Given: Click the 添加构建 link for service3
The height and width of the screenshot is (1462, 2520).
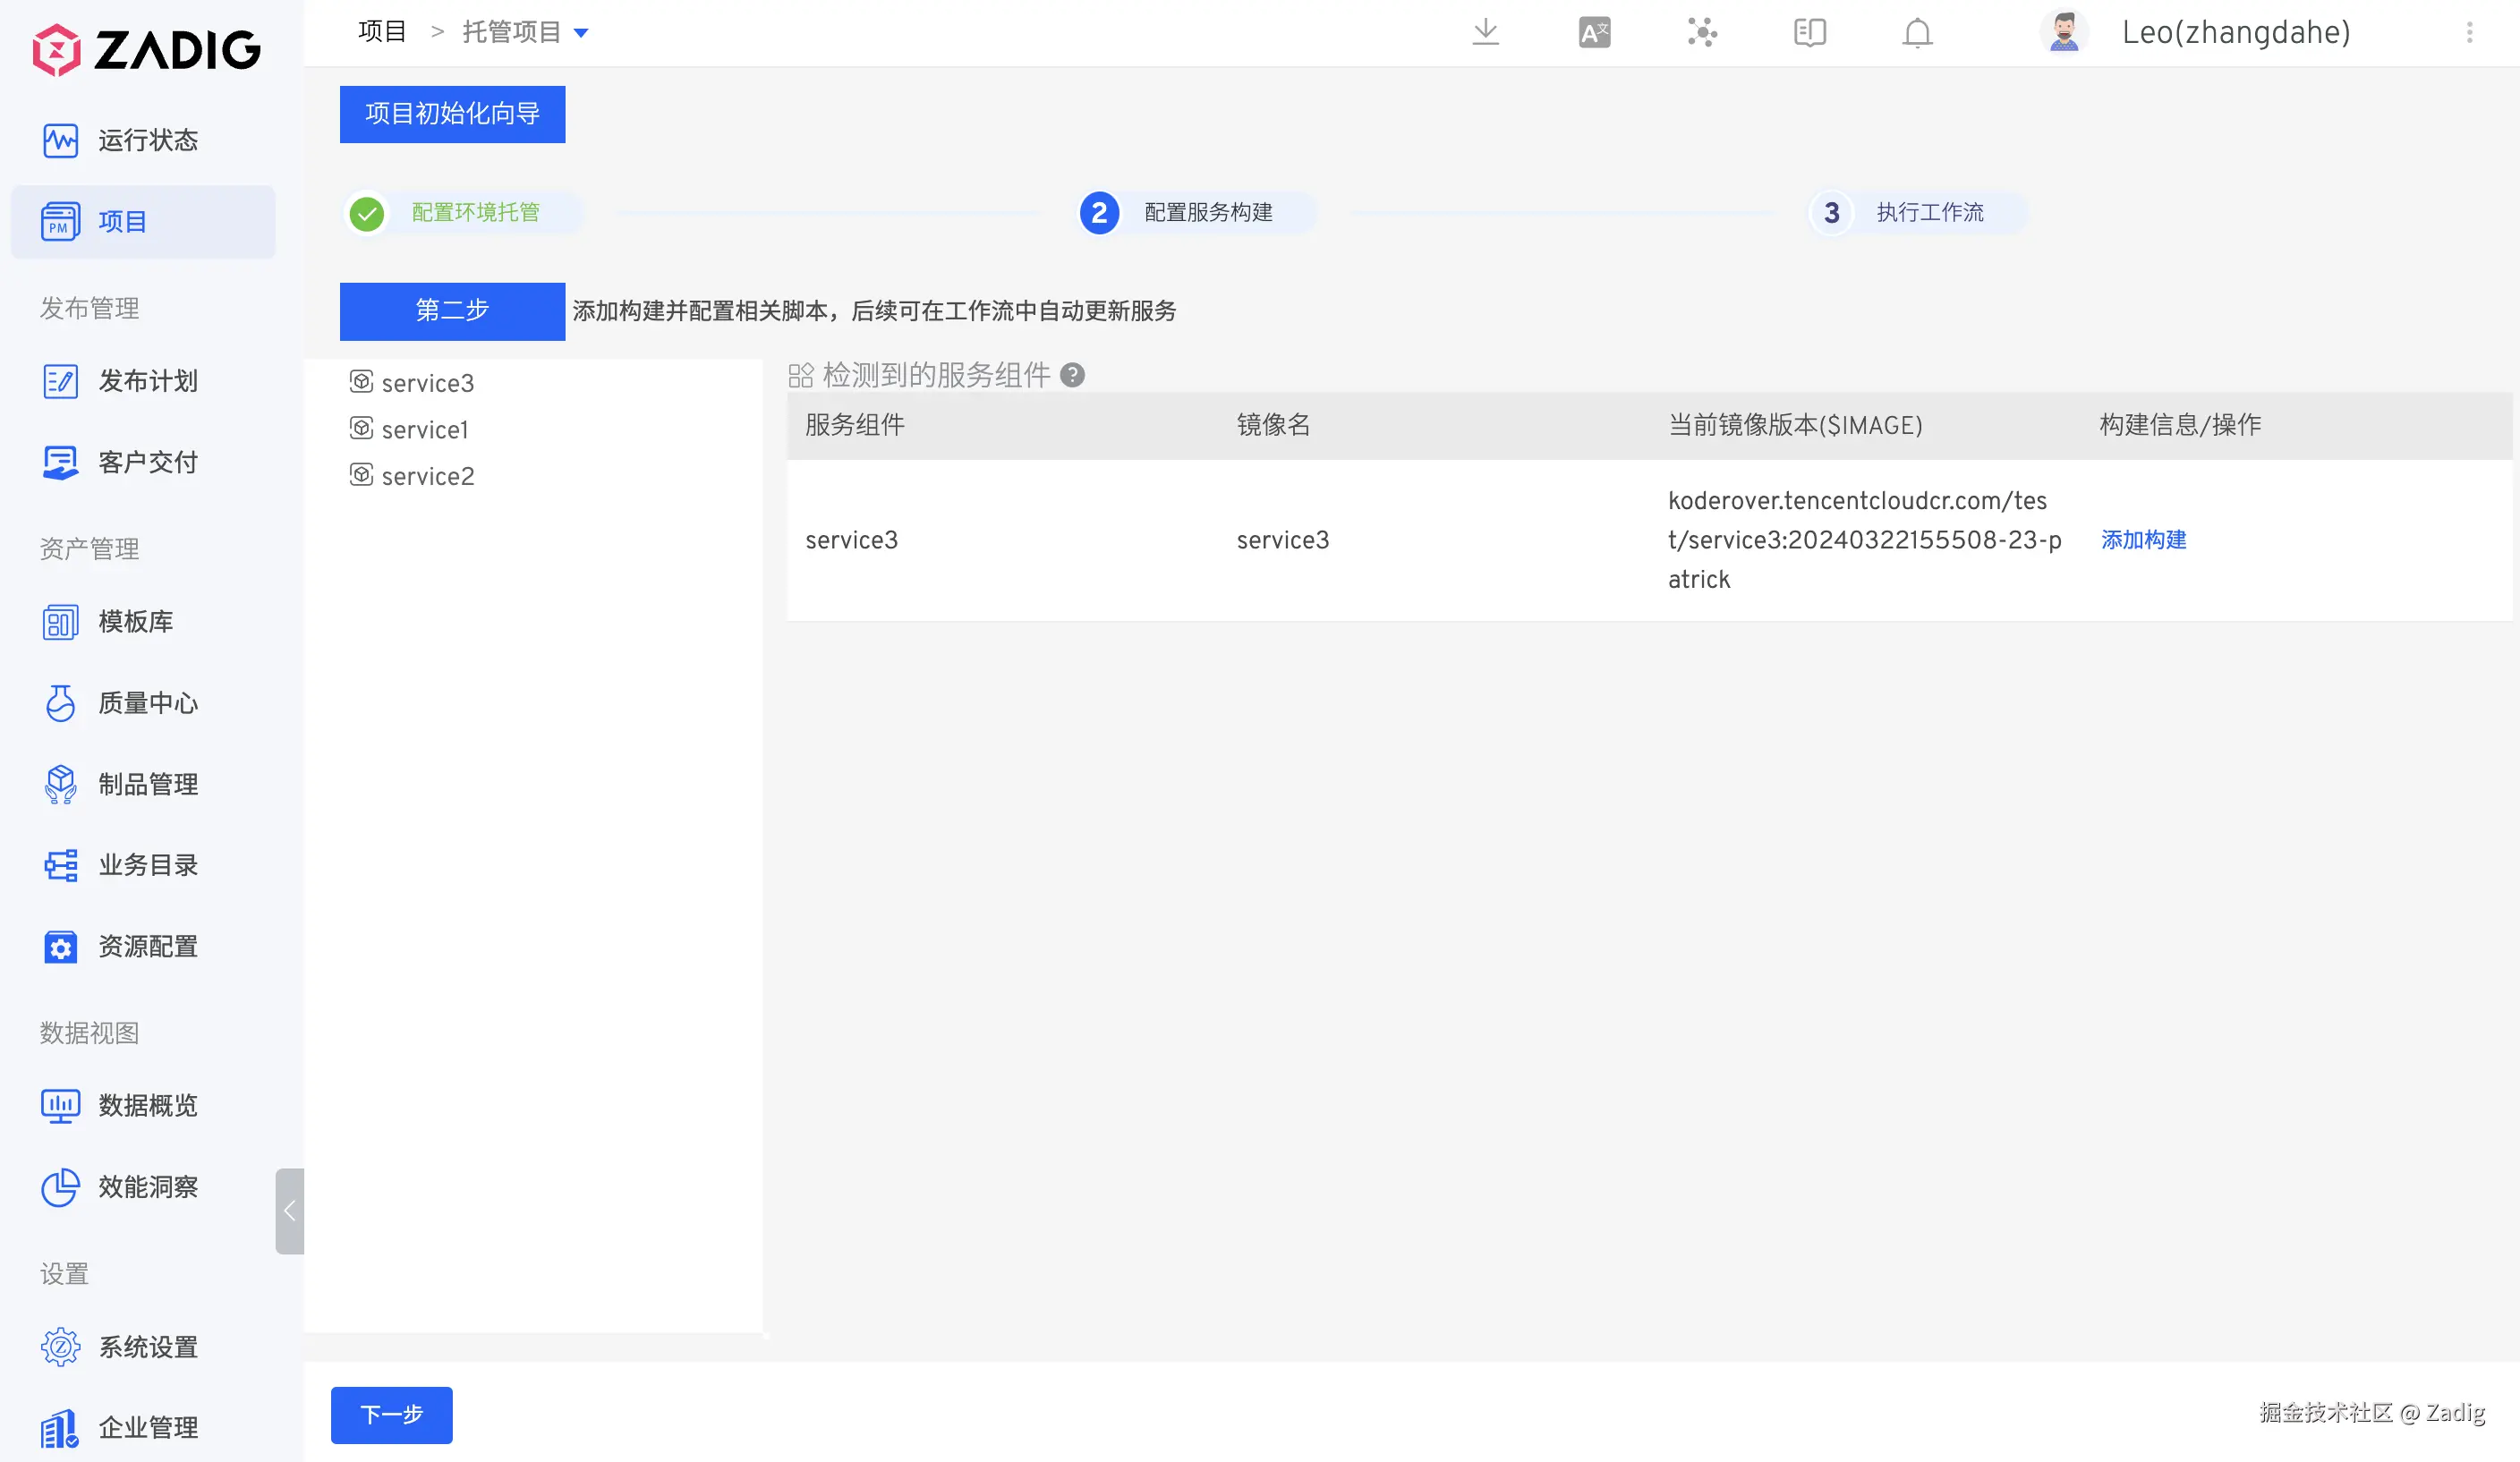Looking at the screenshot, I should pyautogui.click(x=2143, y=540).
